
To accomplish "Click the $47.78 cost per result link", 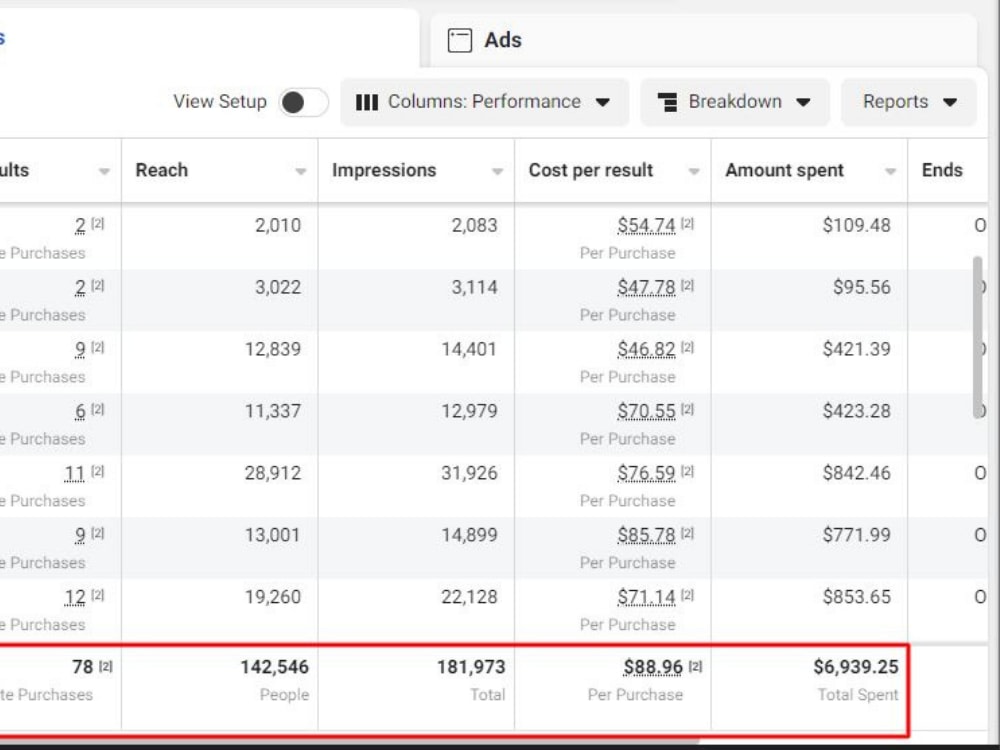I will point(646,287).
